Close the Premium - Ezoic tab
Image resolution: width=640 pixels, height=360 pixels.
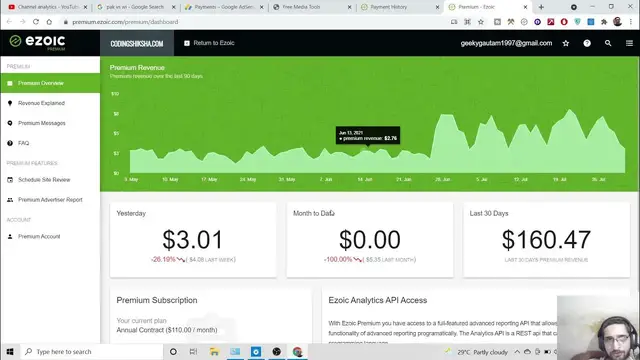(525, 7)
